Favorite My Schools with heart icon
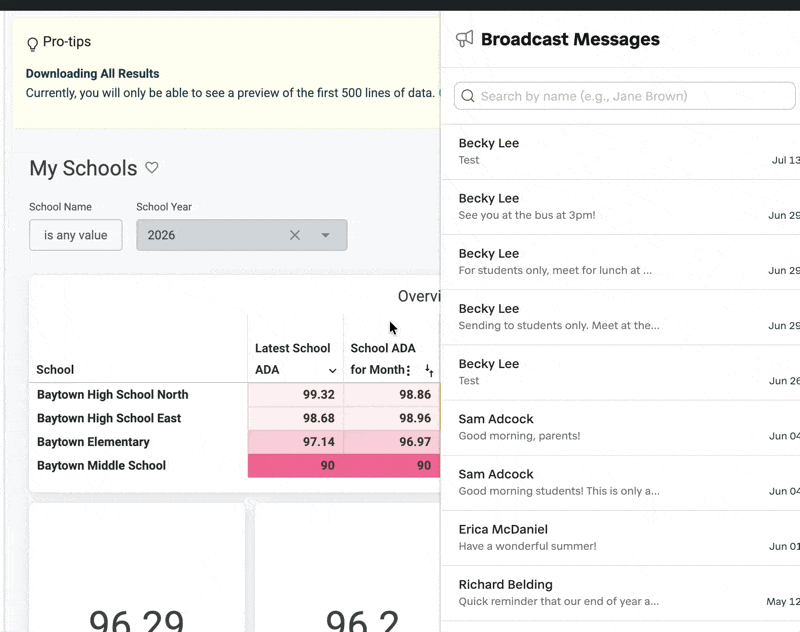This screenshot has height=632, width=800. pyautogui.click(x=152, y=167)
